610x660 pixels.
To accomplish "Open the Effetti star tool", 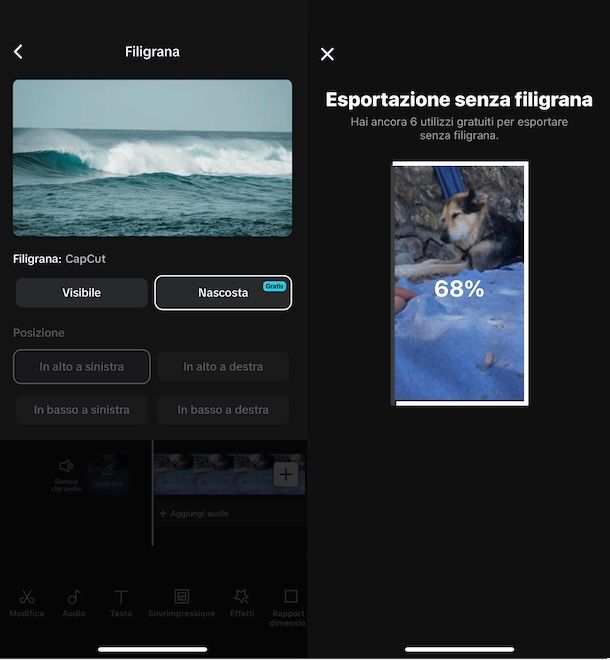I will pyautogui.click(x=242, y=603).
